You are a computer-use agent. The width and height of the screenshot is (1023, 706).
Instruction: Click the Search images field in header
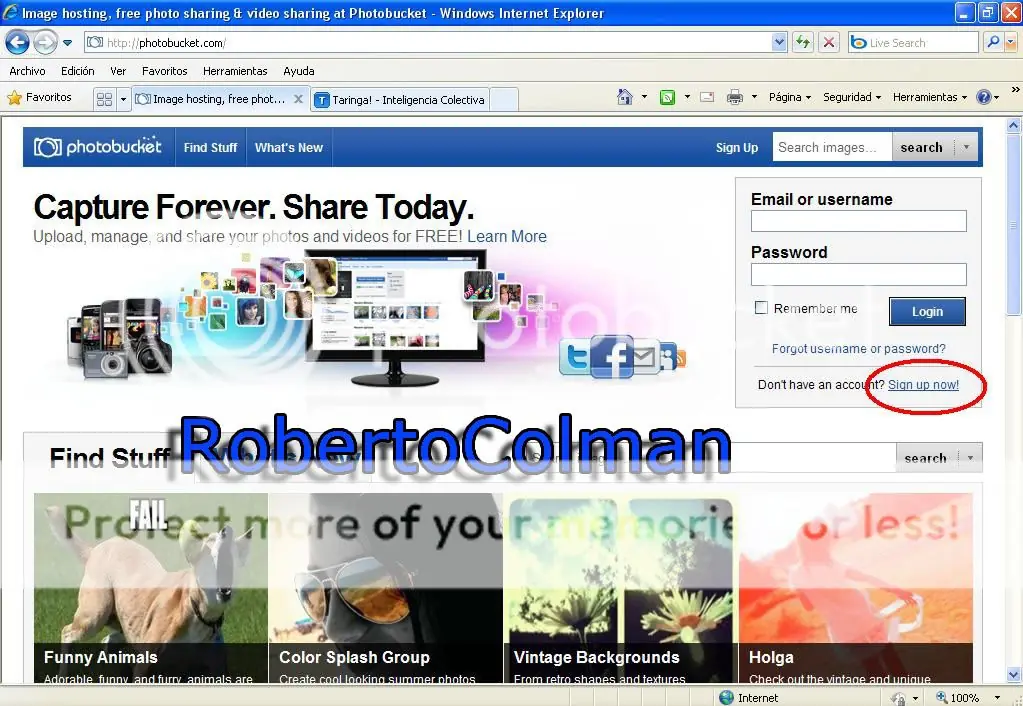pyautogui.click(x=832, y=147)
